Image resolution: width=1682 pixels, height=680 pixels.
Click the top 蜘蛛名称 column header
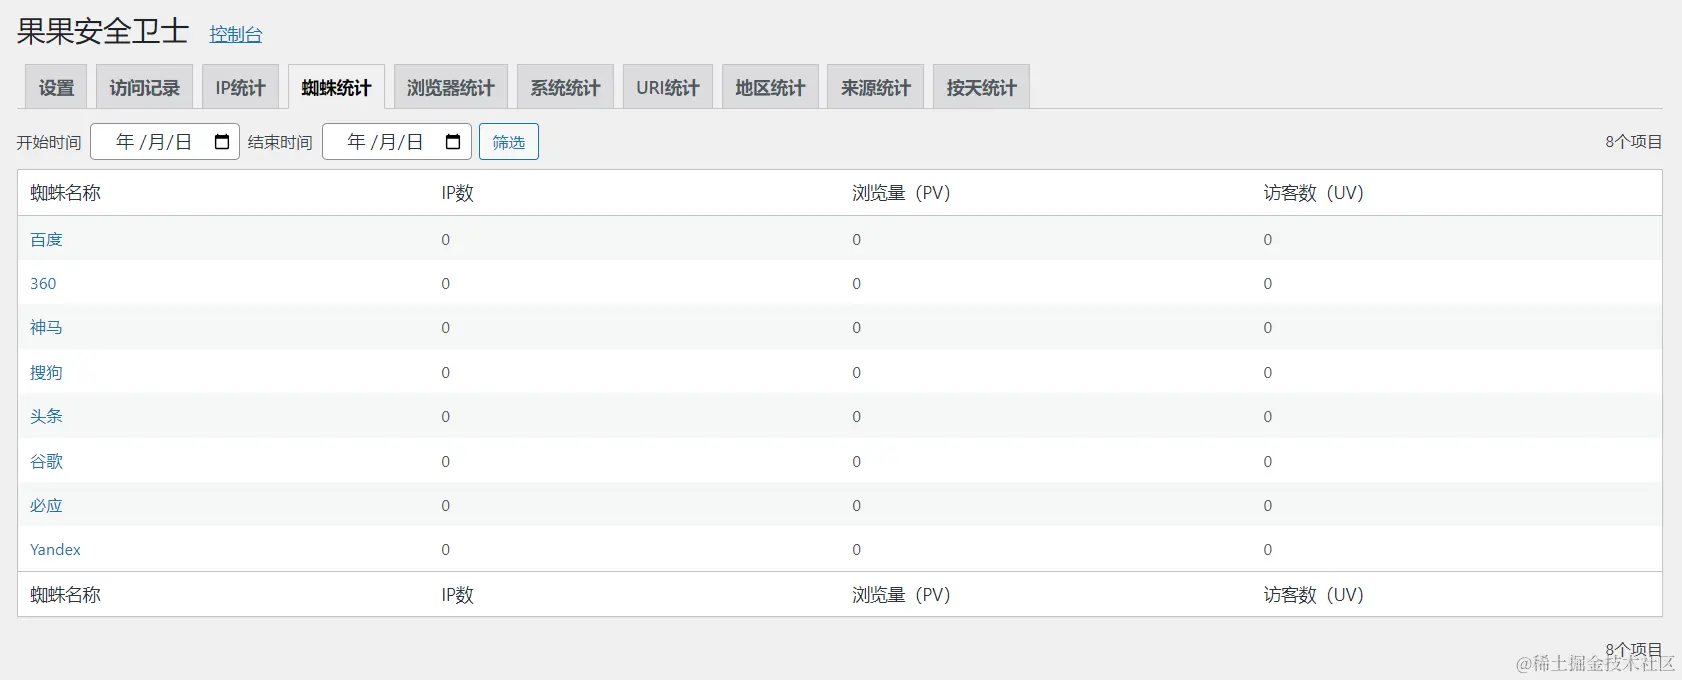[x=65, y=193]
